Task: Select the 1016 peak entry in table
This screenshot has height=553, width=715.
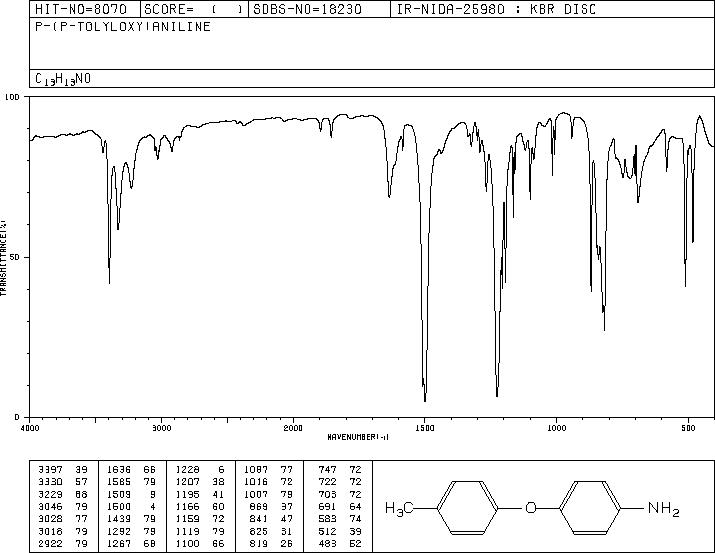Action: 269,482
